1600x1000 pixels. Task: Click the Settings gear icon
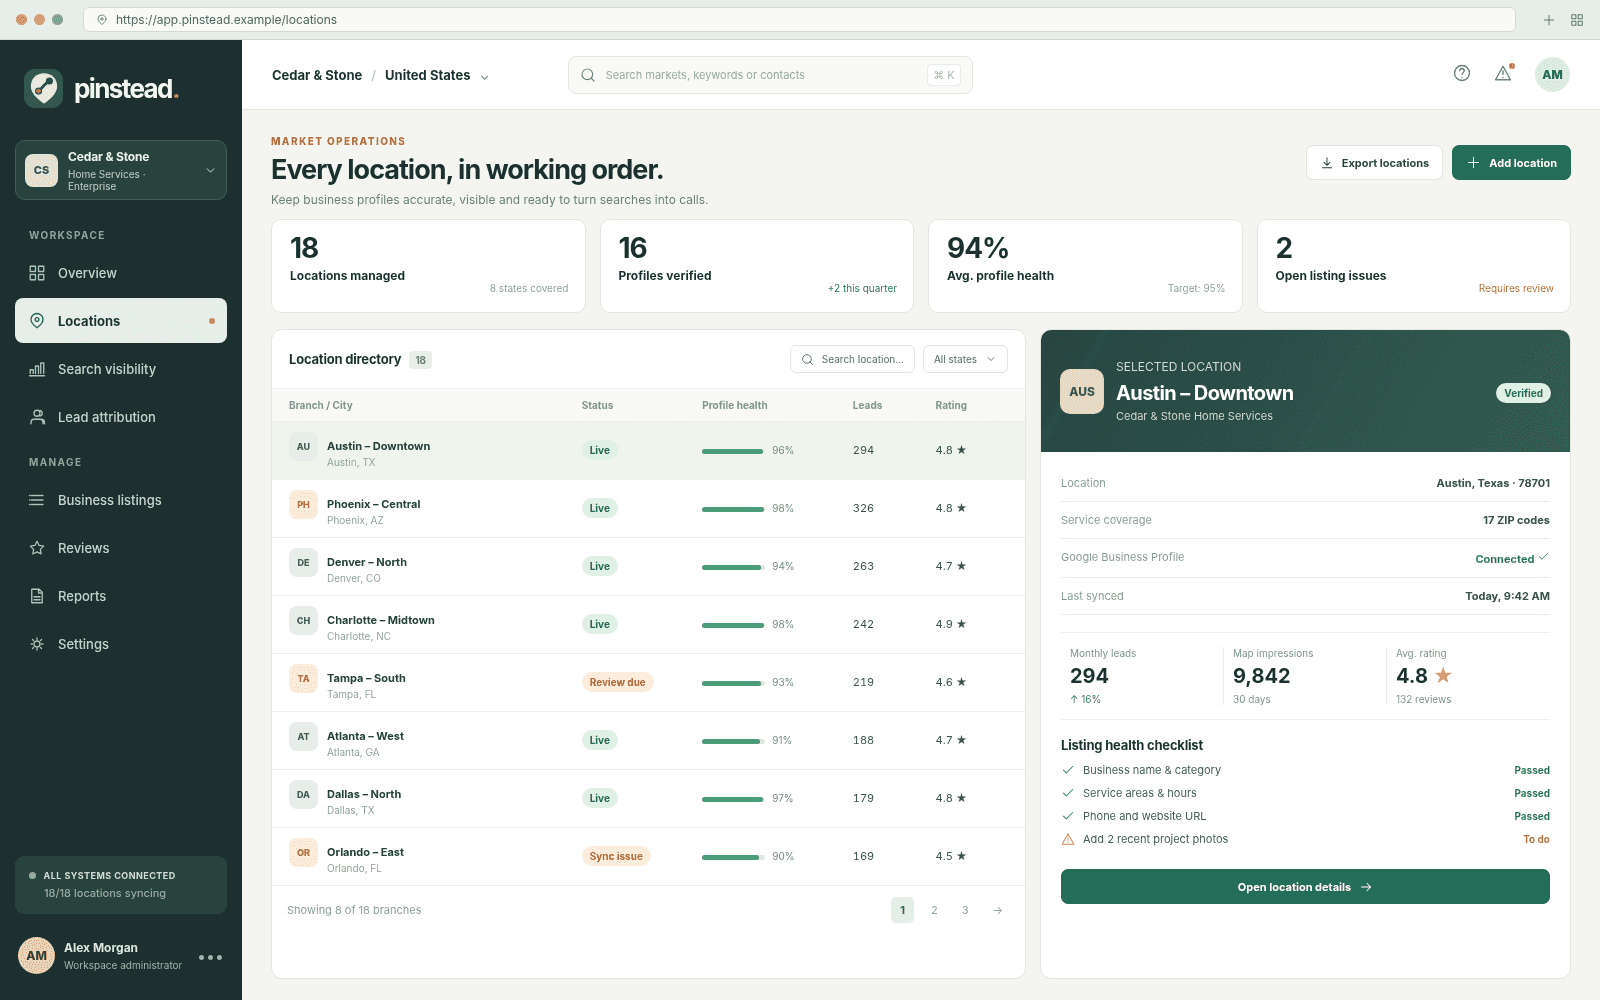pyautogui.click(x=37, y=644)
